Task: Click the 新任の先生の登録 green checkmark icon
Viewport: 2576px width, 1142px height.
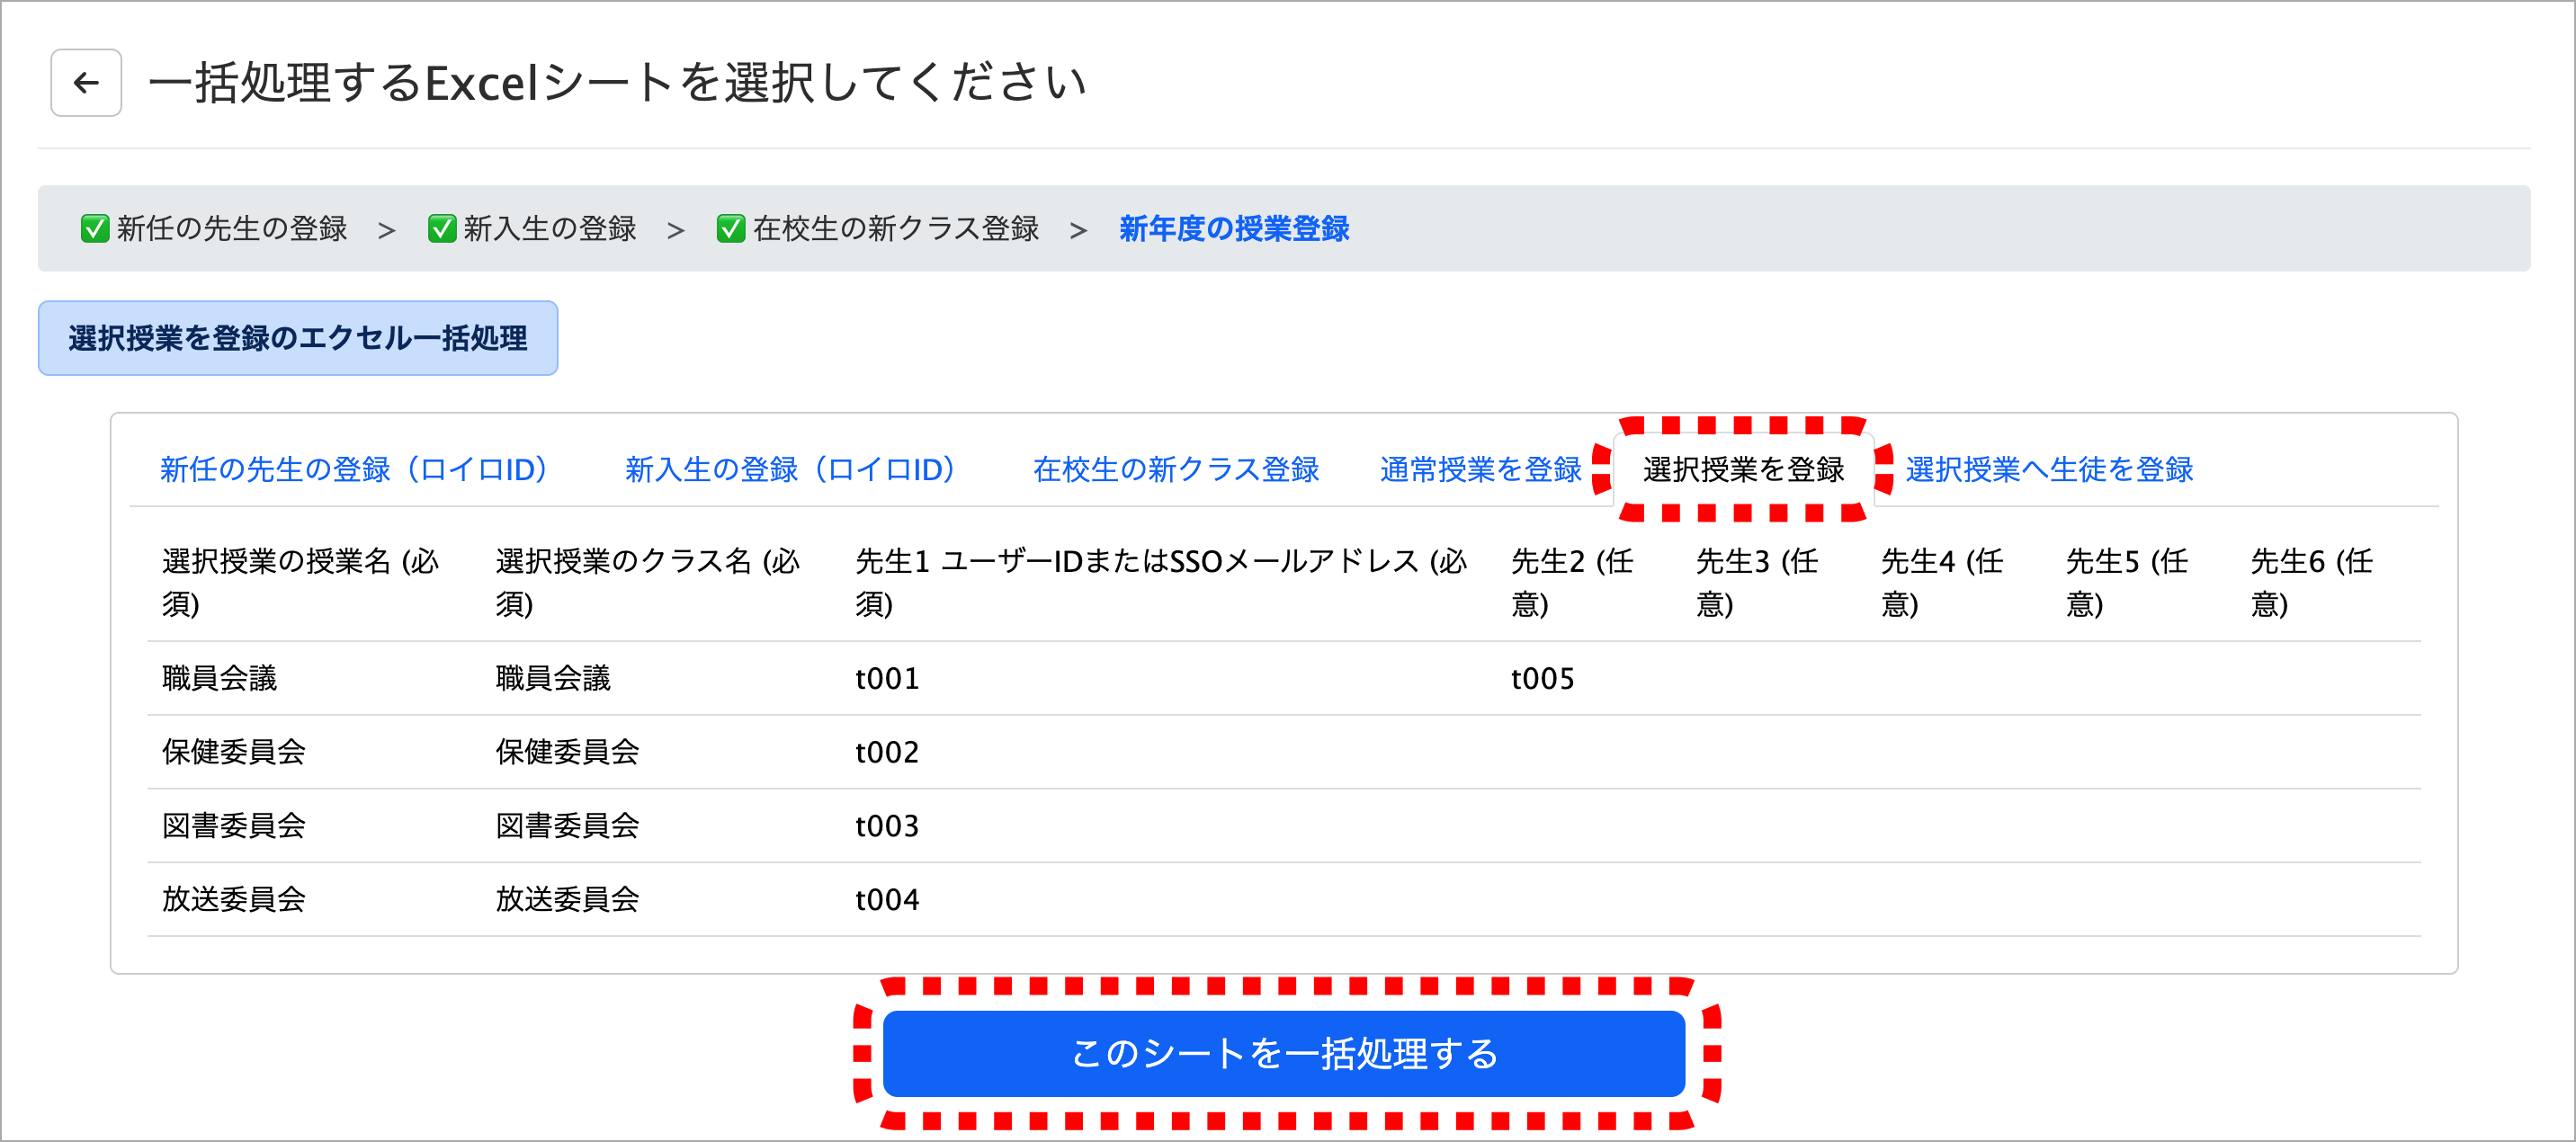Action: click(94, 229)
